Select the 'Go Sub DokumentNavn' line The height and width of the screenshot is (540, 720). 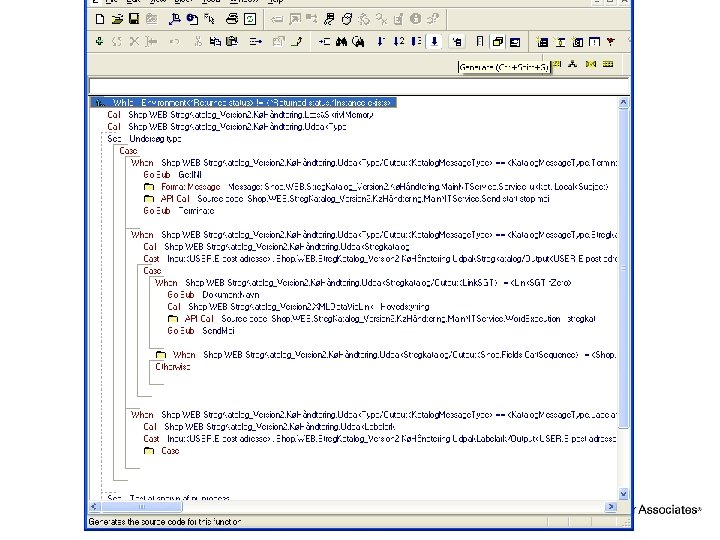coord(213,295)
